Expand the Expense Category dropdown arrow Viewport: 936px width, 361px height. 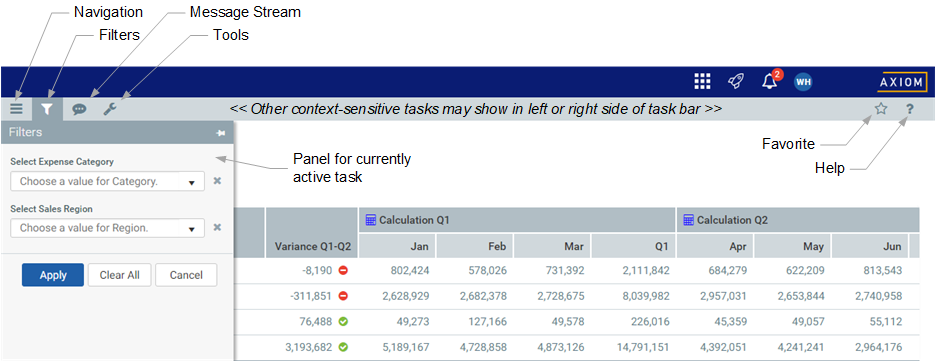click(192, 182)
